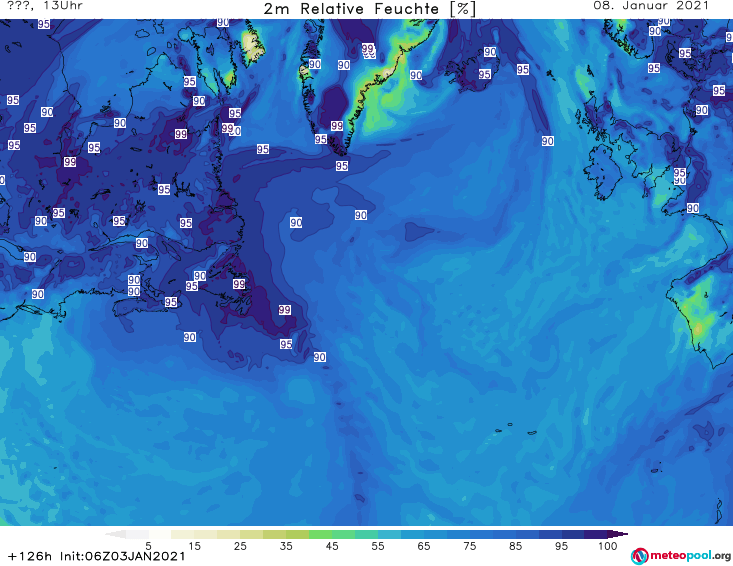The width and height of the screenshot is (733, 566).
Task: Select the date '08. Januar 2021'
Action: 651,6
